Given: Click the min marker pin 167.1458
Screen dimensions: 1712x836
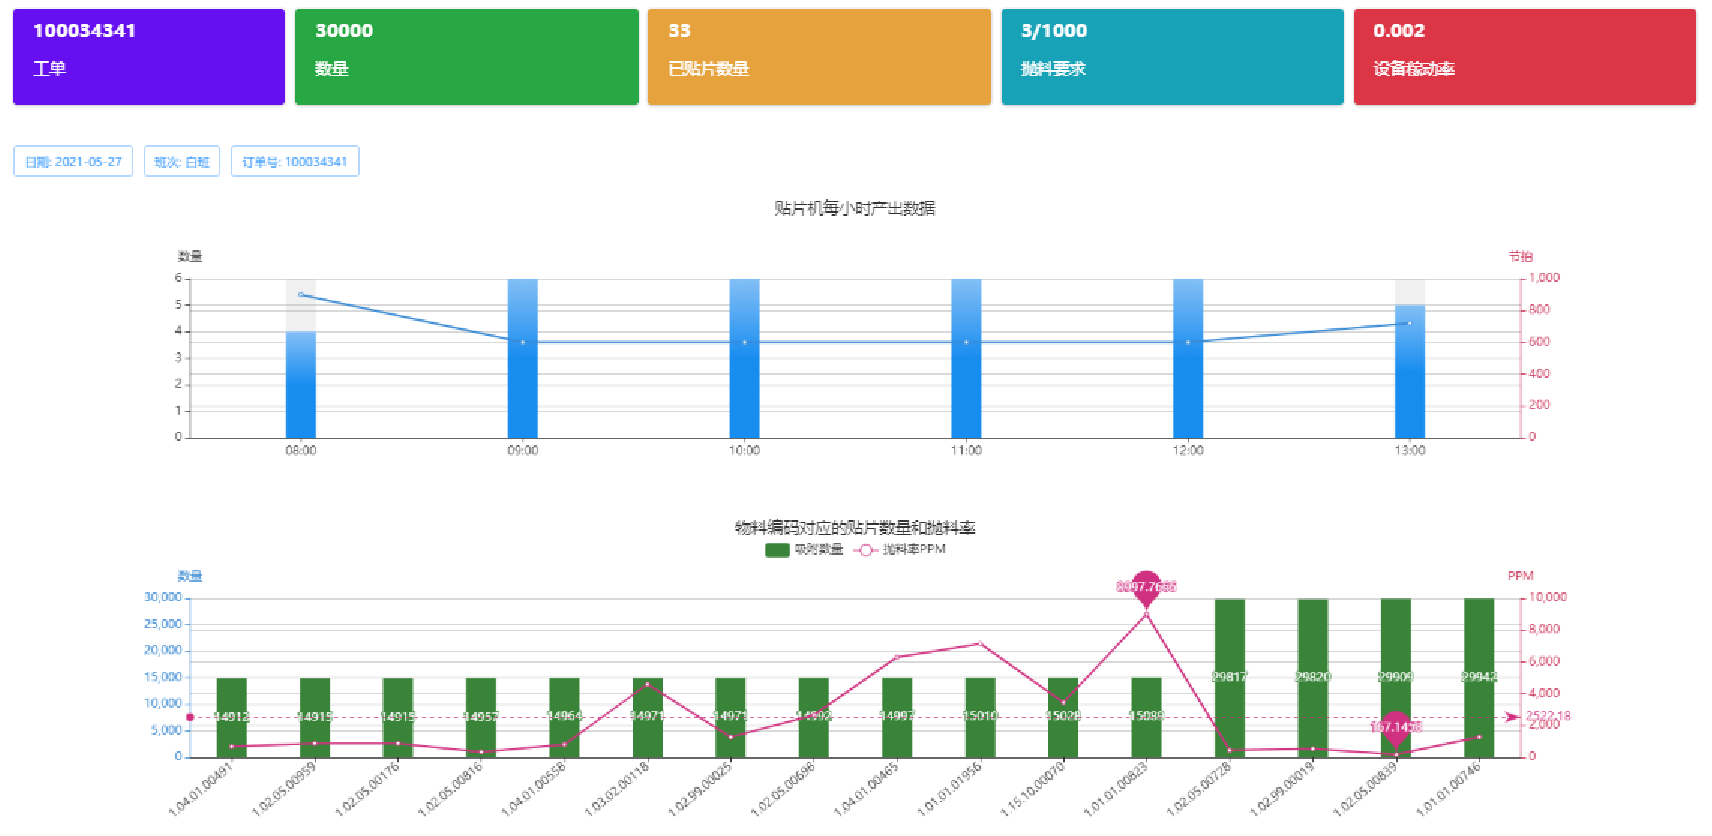Looking at the screenshot, I should [1396, 727].
